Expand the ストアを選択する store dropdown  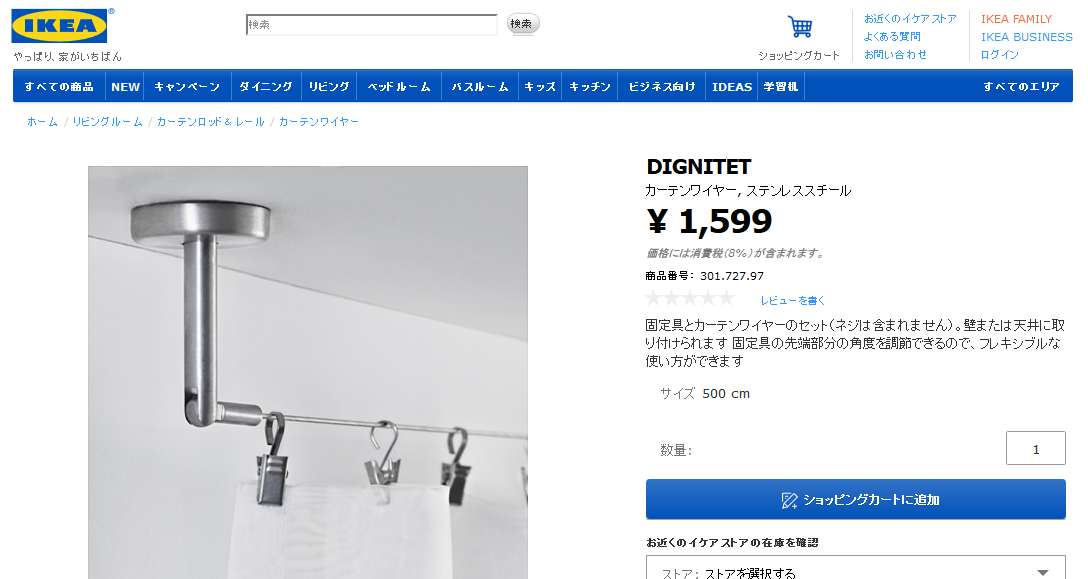click(856, 569)
